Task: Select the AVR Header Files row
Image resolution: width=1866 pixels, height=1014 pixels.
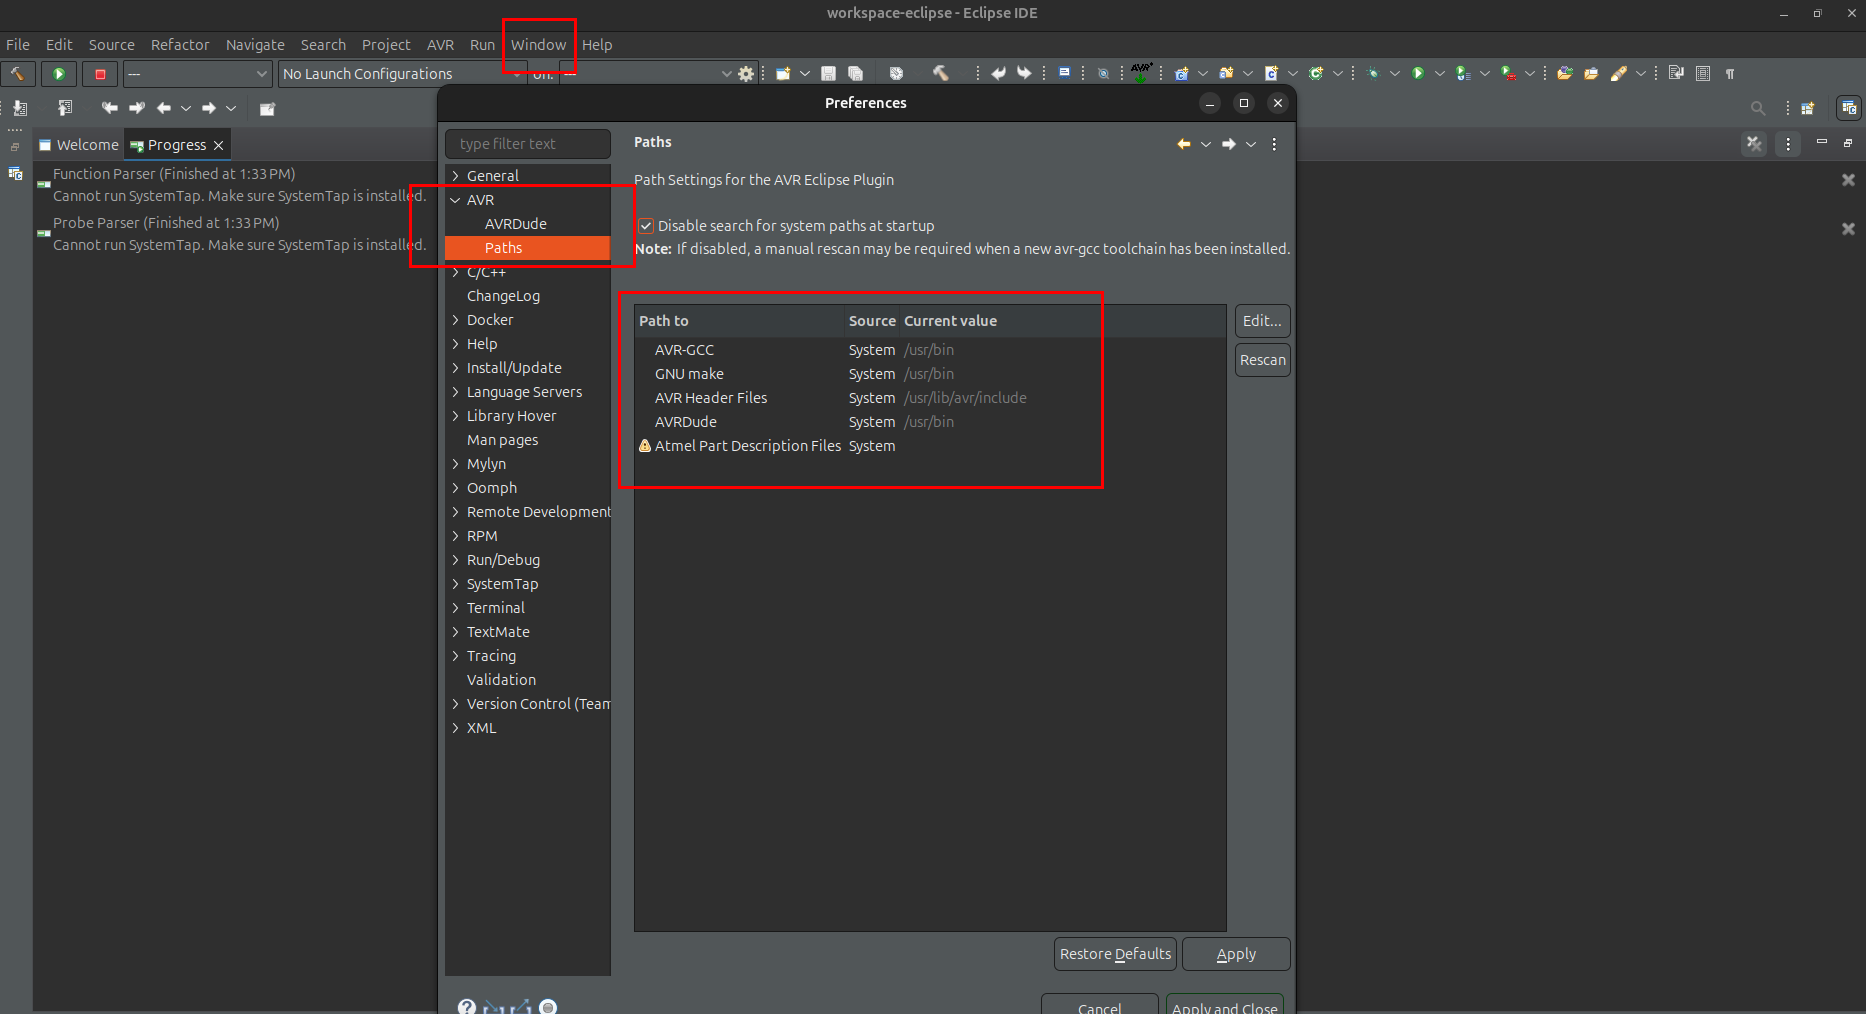Action: tap(929, 398)
